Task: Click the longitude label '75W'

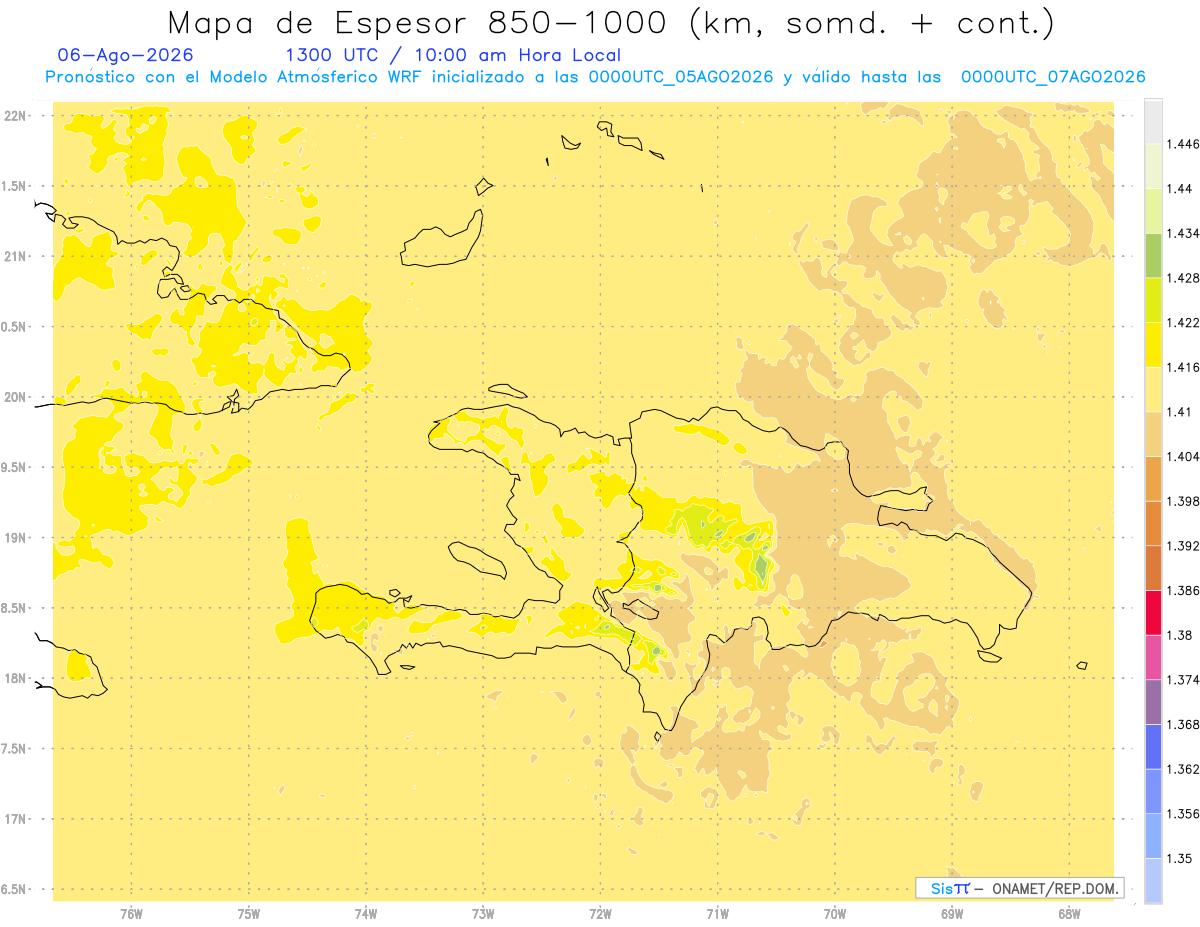Action: click(249, 914)
